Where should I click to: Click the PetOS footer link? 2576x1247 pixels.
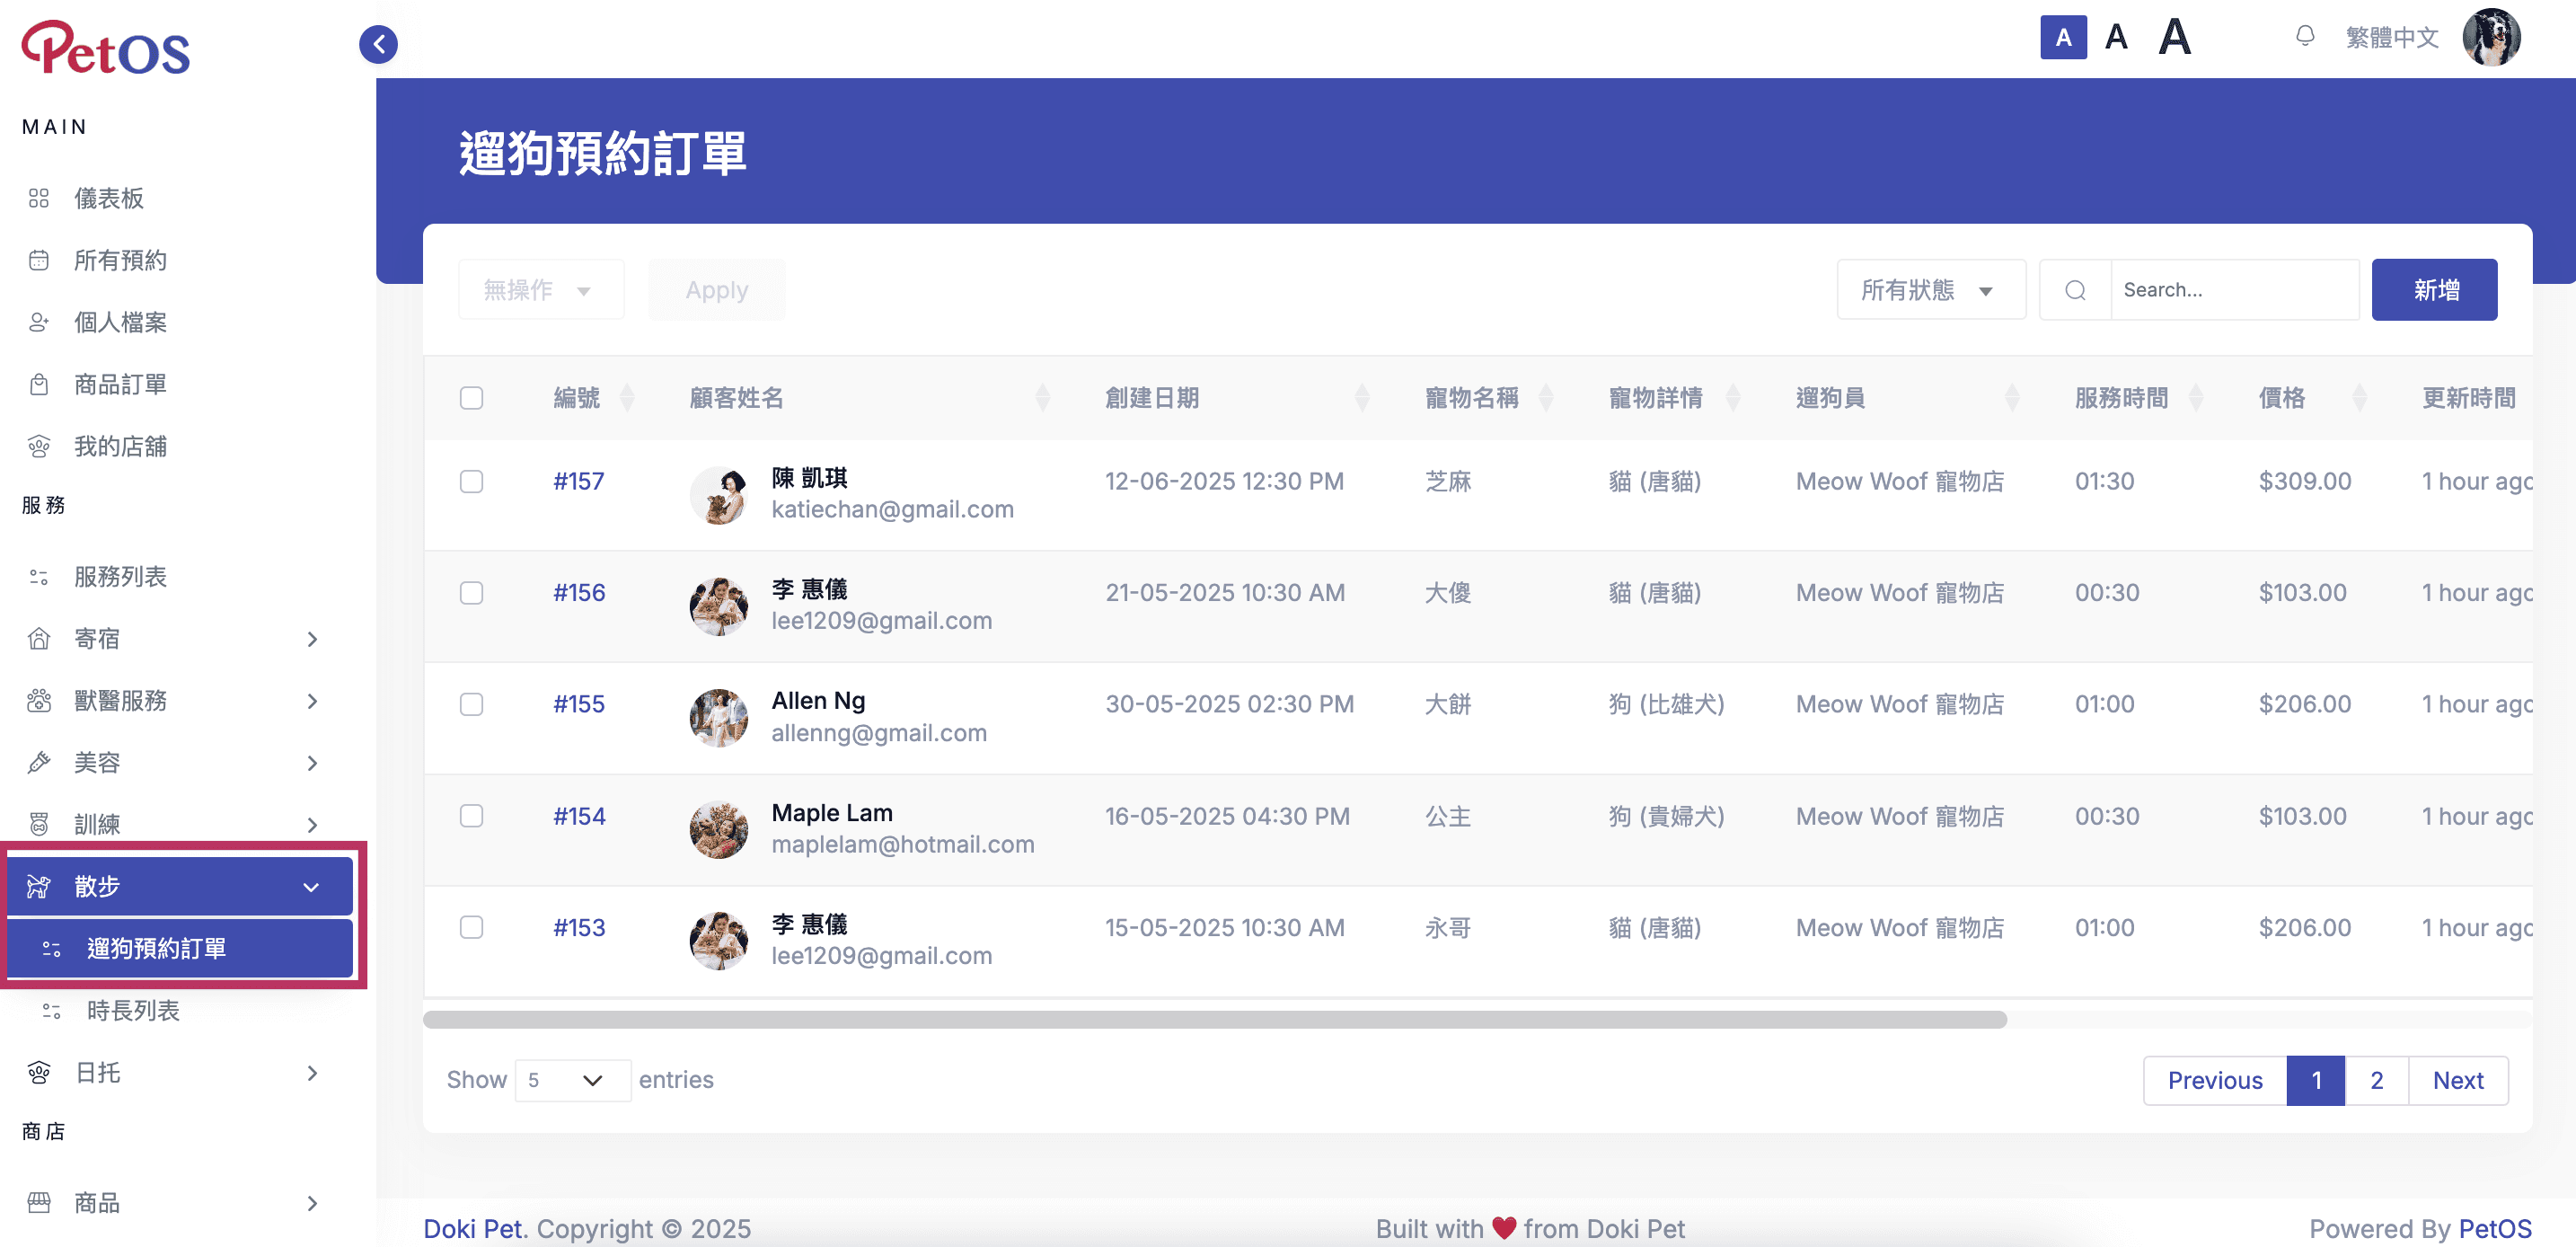[2495, 1229]
